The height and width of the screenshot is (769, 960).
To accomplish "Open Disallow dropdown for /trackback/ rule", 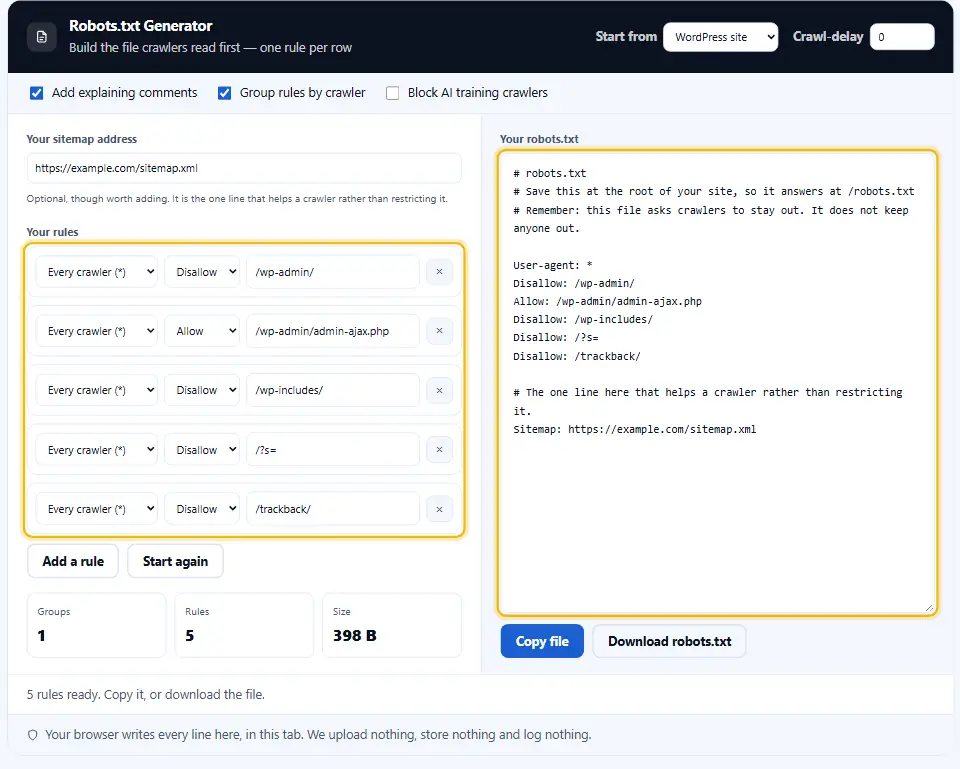I will (x=202, y=509).
